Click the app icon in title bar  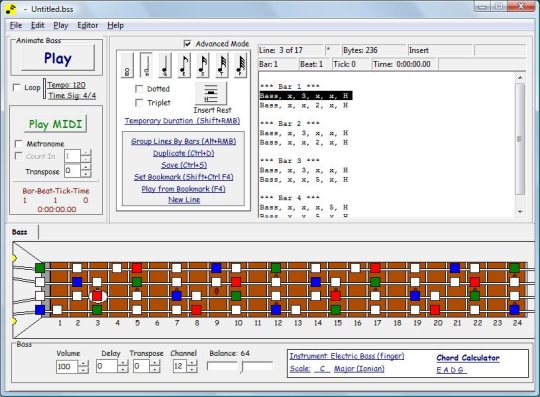point(11,9)
